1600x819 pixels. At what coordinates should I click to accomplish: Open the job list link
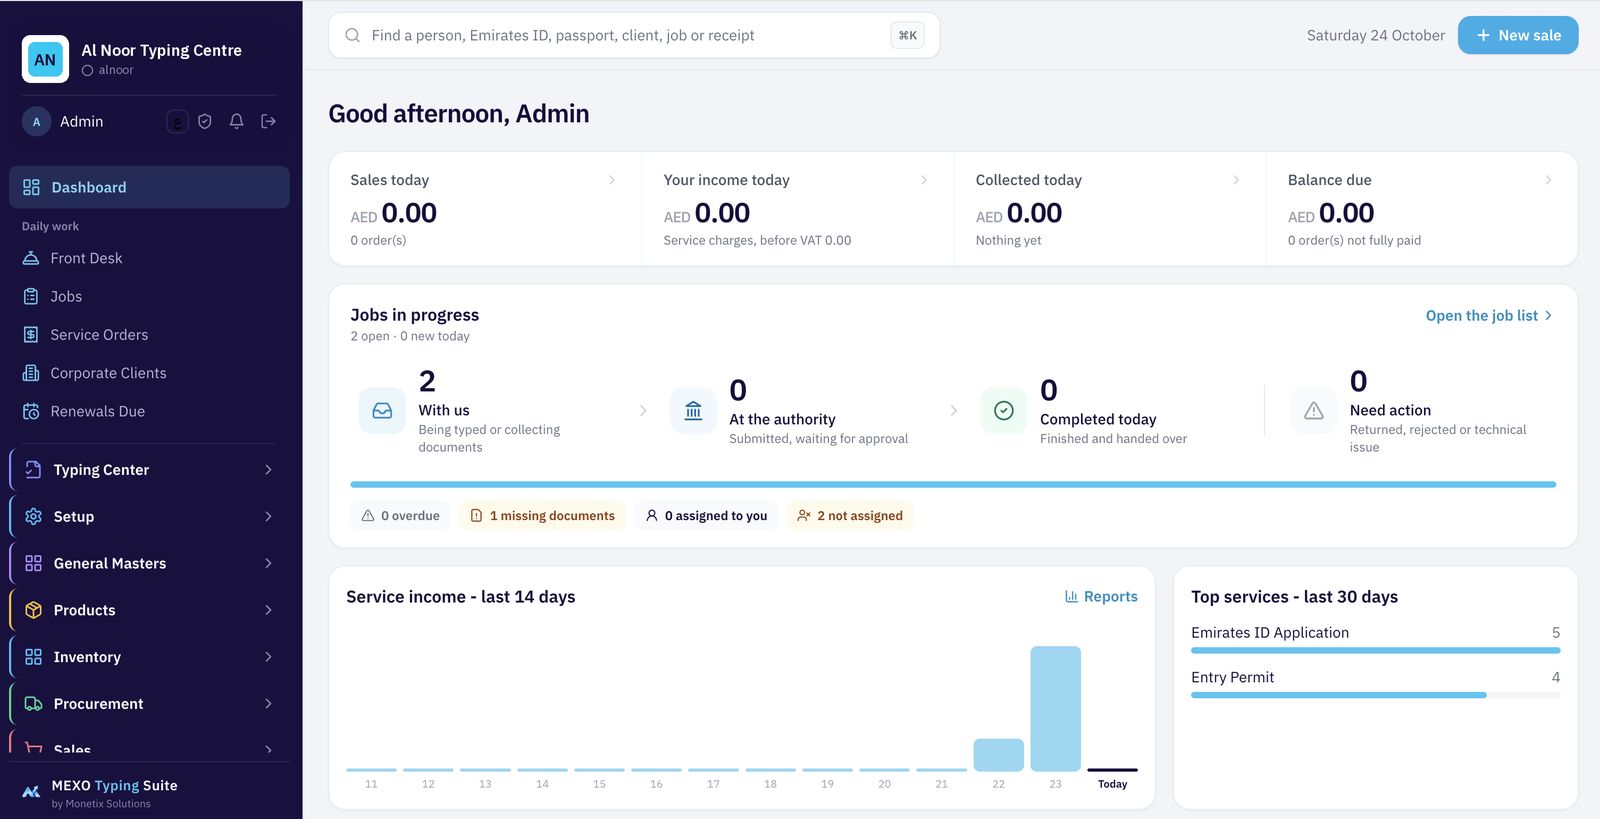(x=1489, y=316)
